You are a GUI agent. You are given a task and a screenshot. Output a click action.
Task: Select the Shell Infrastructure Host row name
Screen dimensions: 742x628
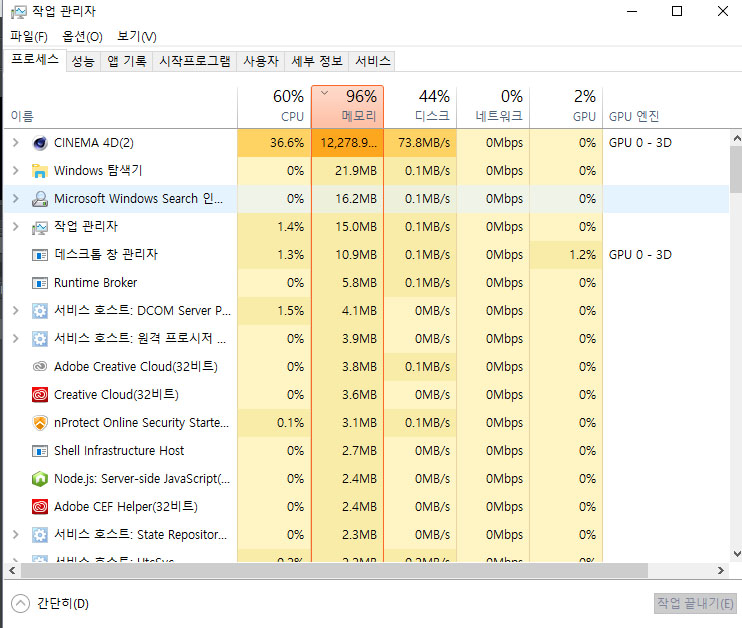tap(119, 451)
